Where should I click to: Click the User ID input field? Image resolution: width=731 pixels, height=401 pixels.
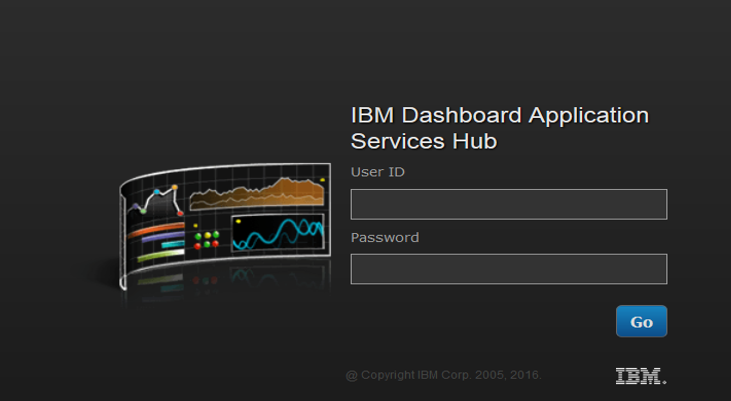click(x=509, y=204)
